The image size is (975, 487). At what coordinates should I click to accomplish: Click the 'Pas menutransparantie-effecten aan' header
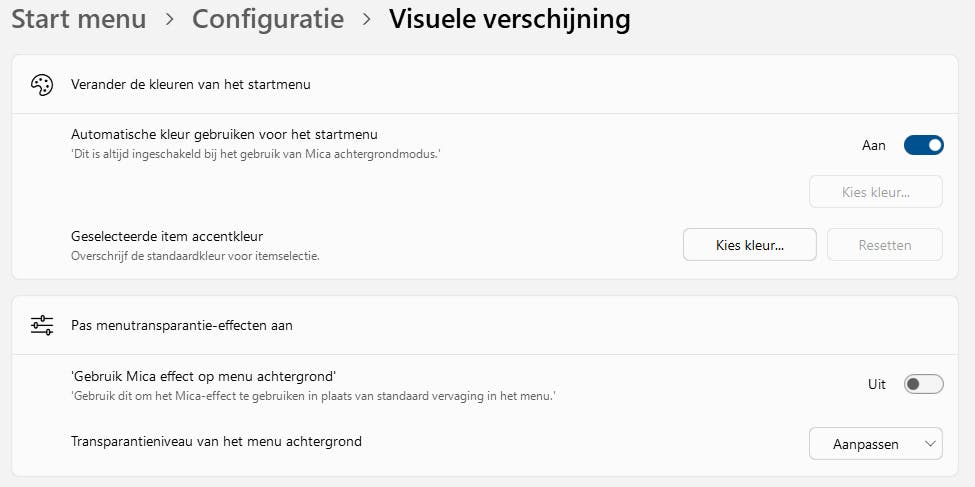point(181,325)
